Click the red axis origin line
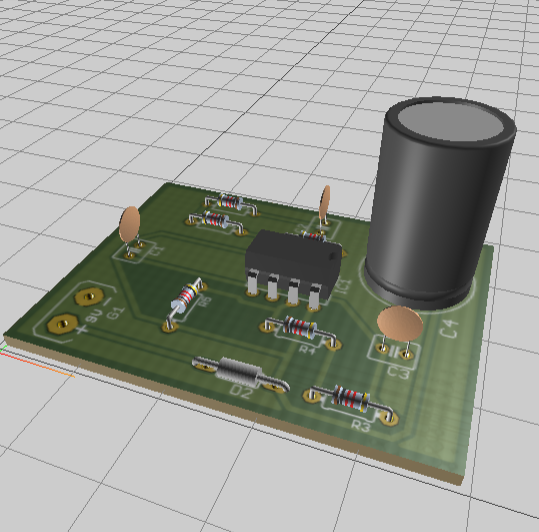Screen dimensions: 539x532 tap(38, 364)
